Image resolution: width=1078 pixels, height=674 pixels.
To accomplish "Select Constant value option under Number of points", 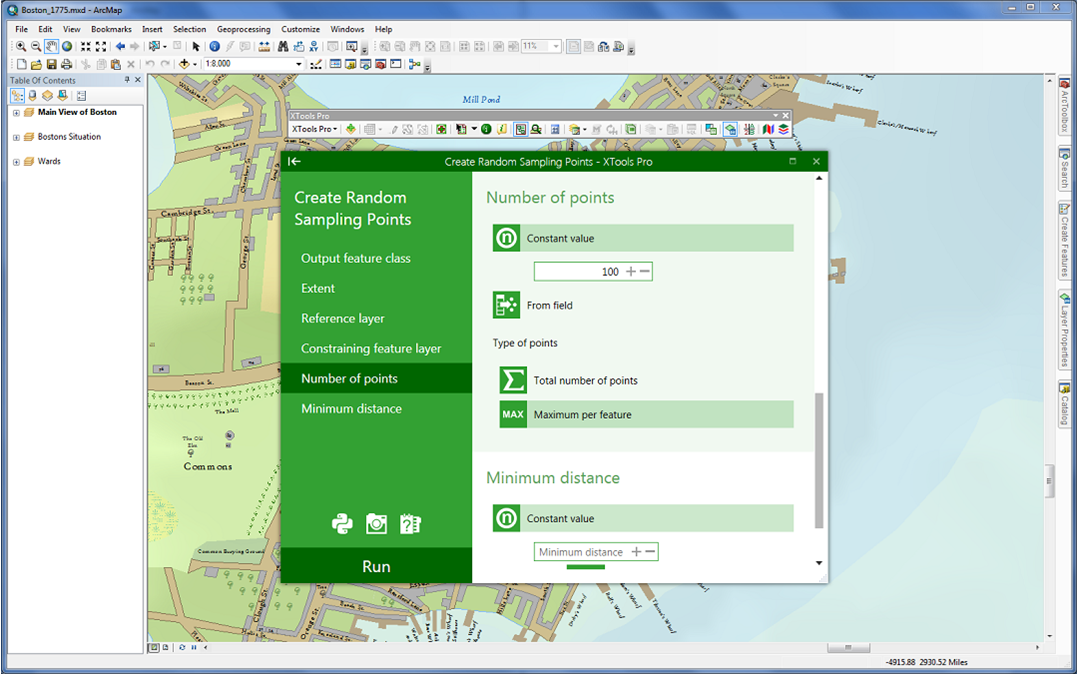I will (643, 238).
